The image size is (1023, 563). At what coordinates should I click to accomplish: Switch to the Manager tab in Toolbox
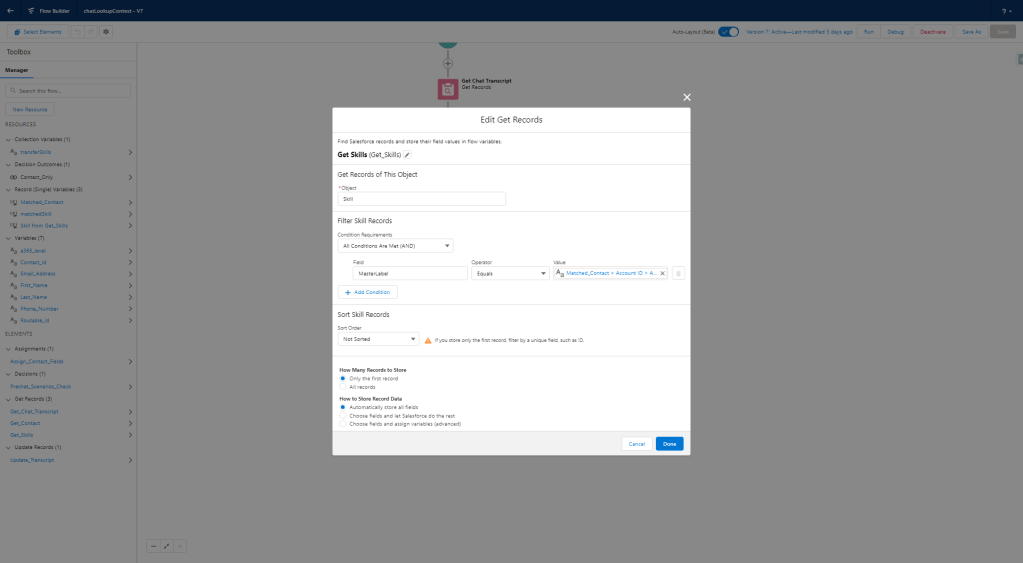17,70
